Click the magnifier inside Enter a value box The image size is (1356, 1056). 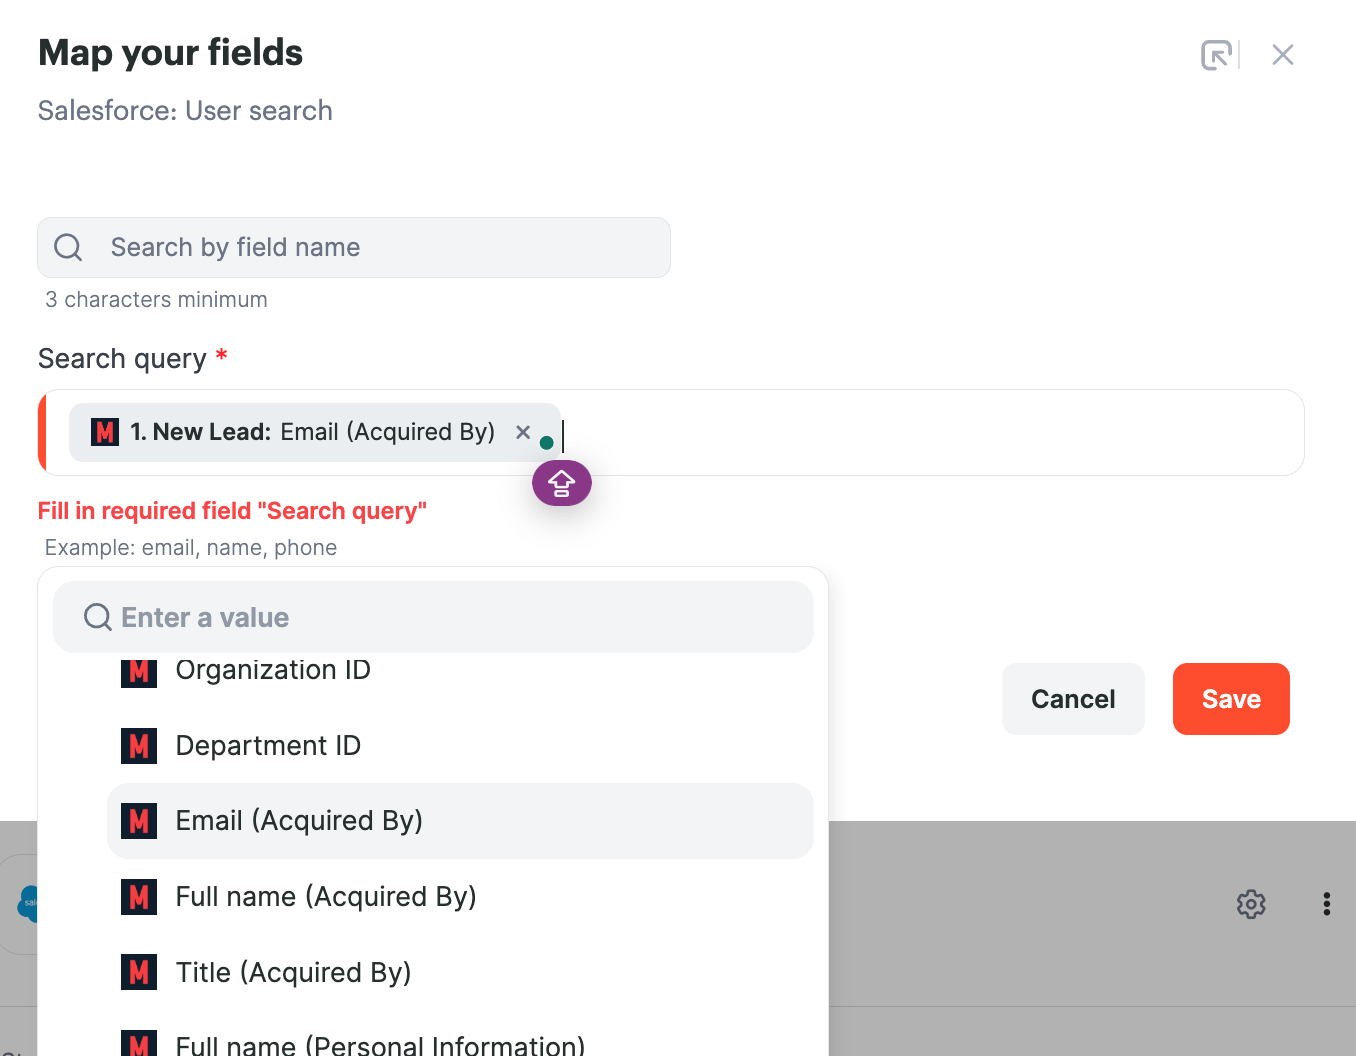[x=97, y=617]
